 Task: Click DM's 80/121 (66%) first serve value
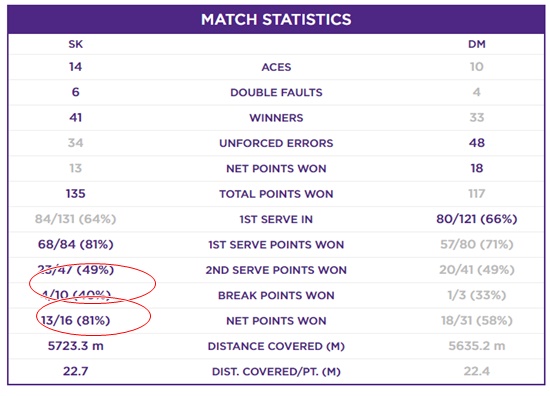click(477, 219)
